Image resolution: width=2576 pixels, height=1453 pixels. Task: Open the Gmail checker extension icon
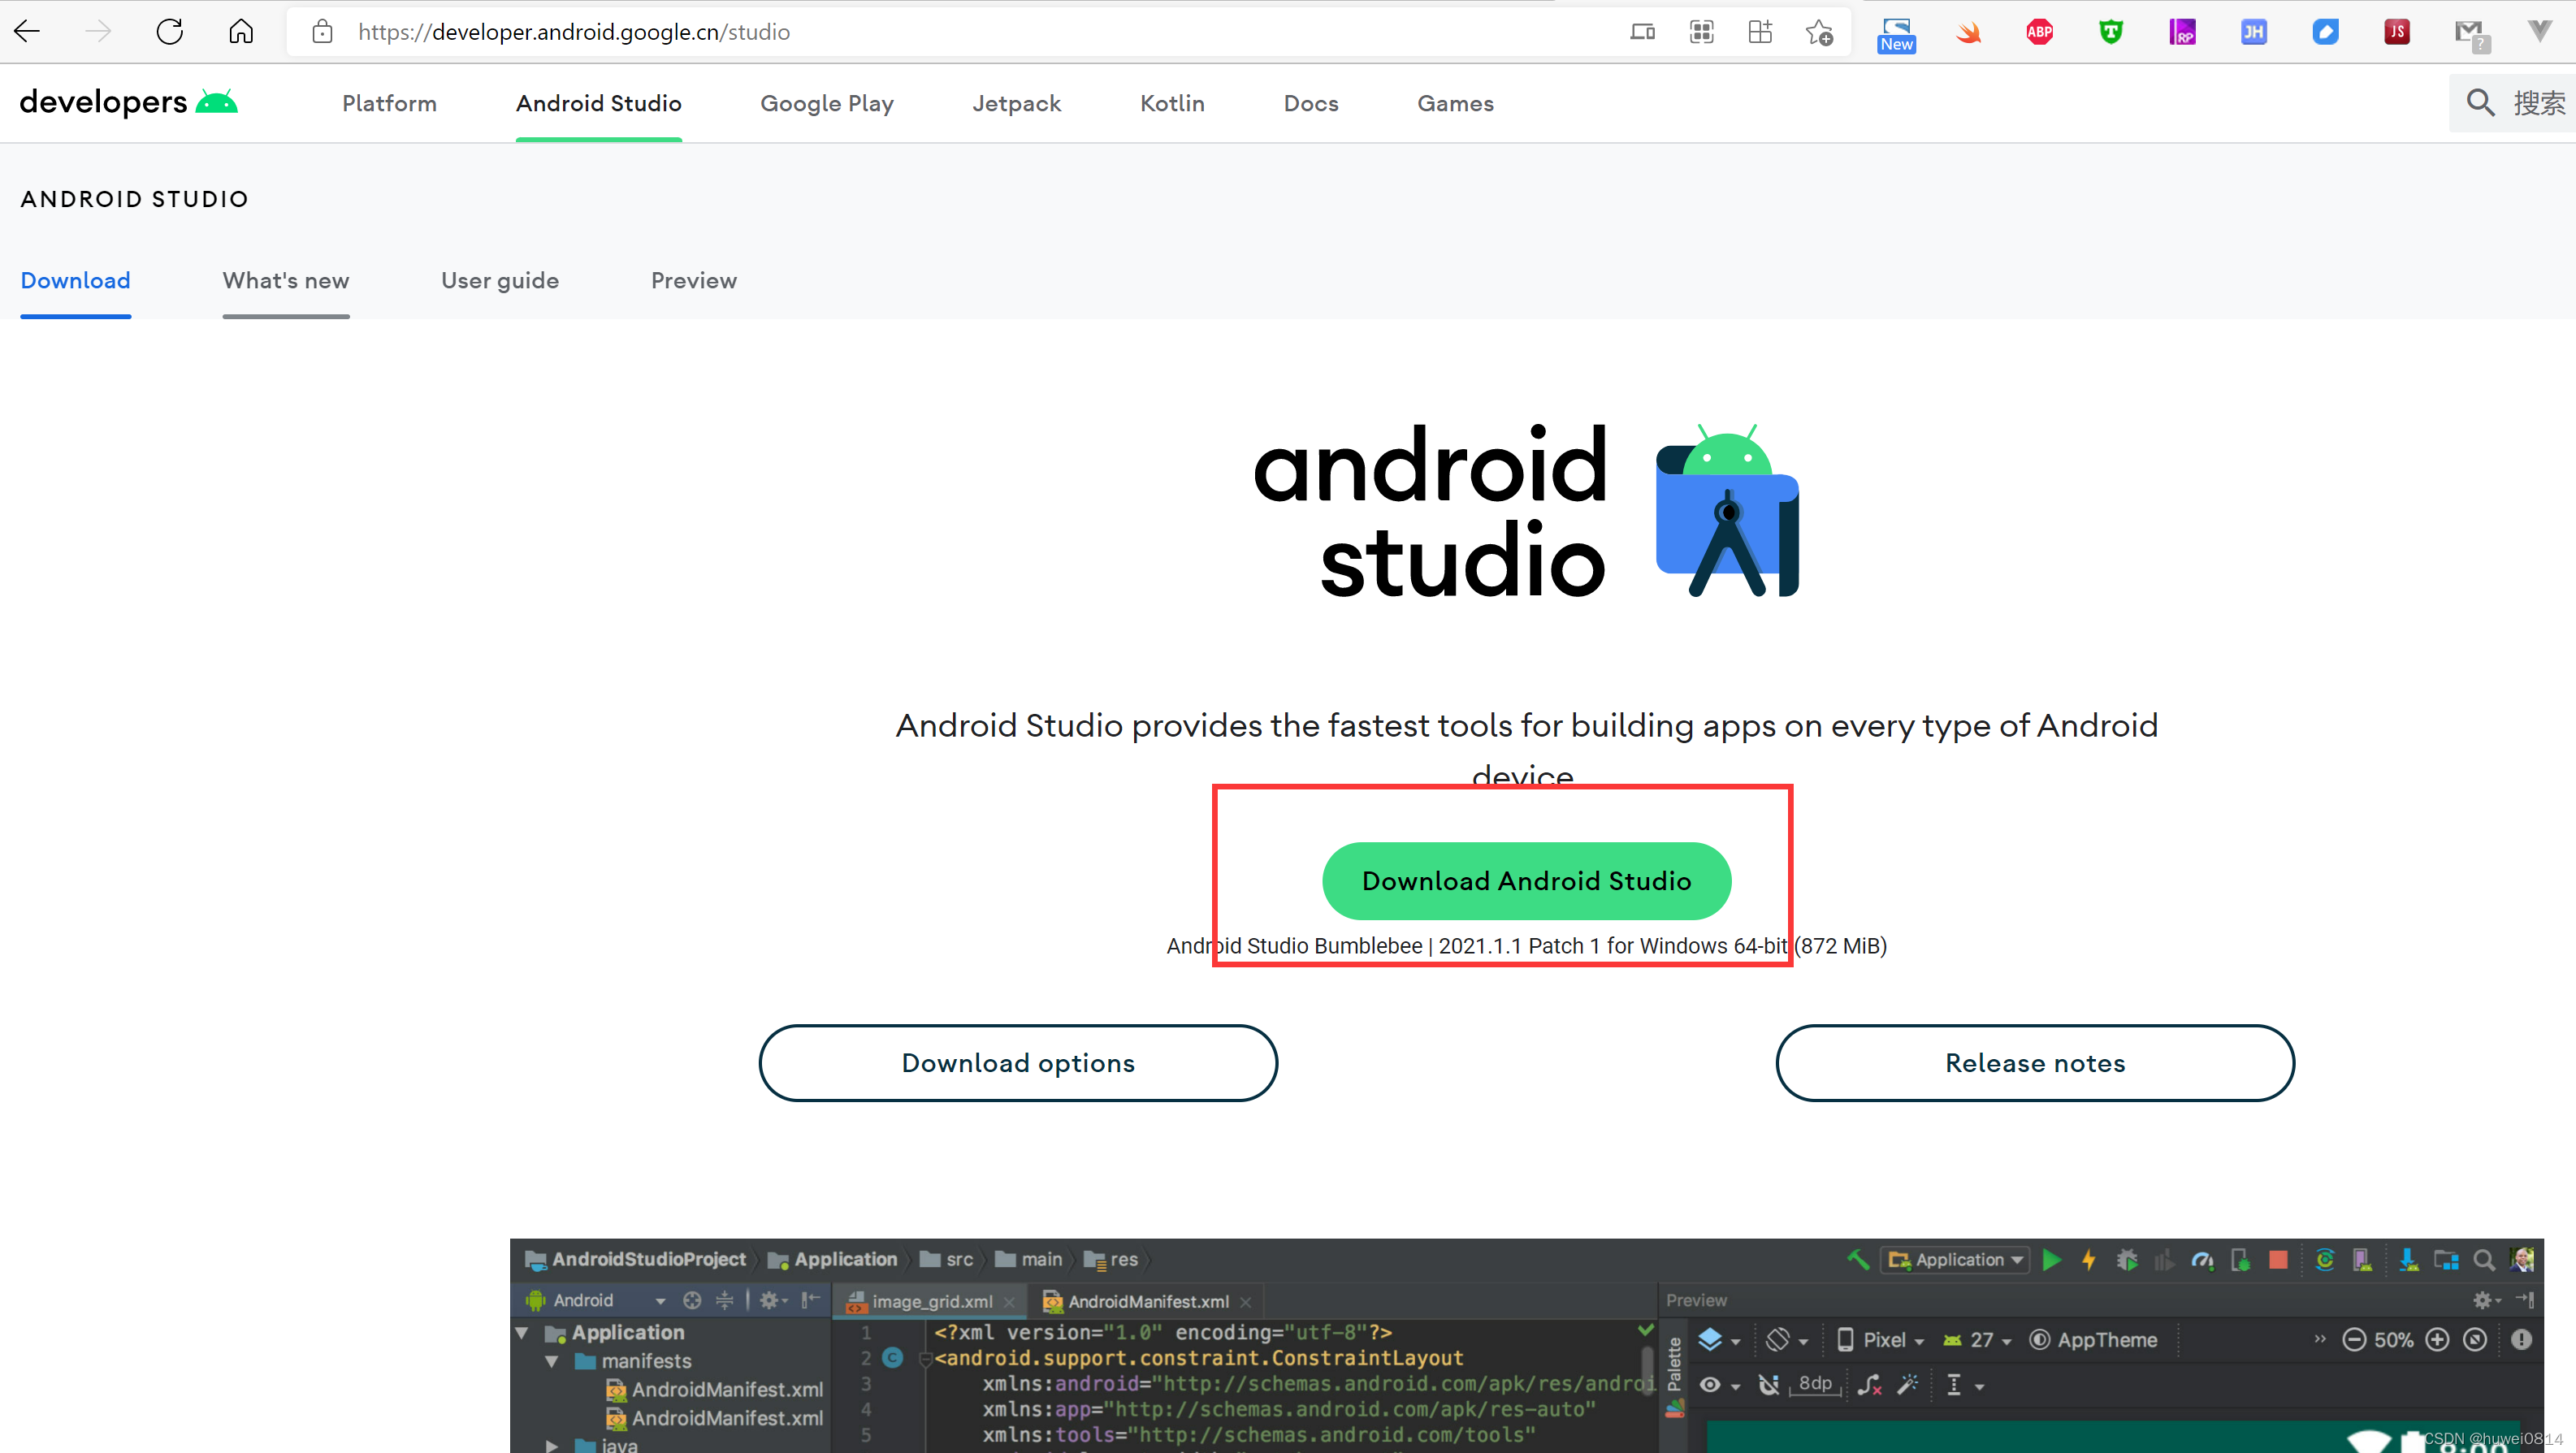pyautogui.click(x=2471, y=34)
